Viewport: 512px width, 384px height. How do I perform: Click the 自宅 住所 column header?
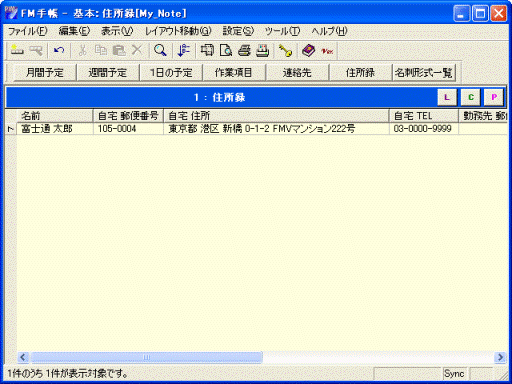click(x=276, y=116)
